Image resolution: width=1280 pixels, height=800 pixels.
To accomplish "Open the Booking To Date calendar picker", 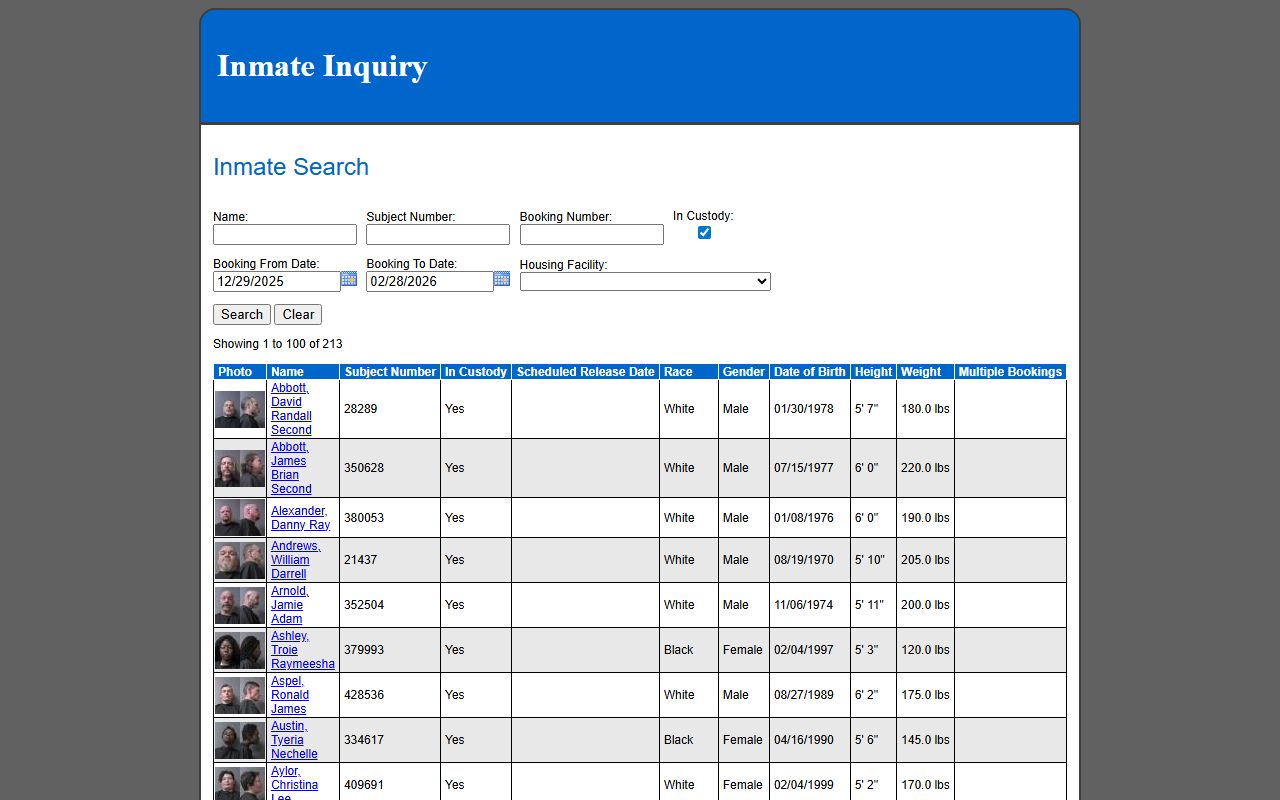I will coord(502,279).
